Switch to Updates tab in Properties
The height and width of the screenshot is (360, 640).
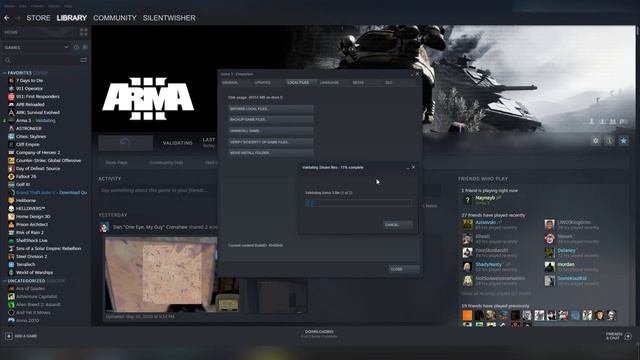(262, 82)
